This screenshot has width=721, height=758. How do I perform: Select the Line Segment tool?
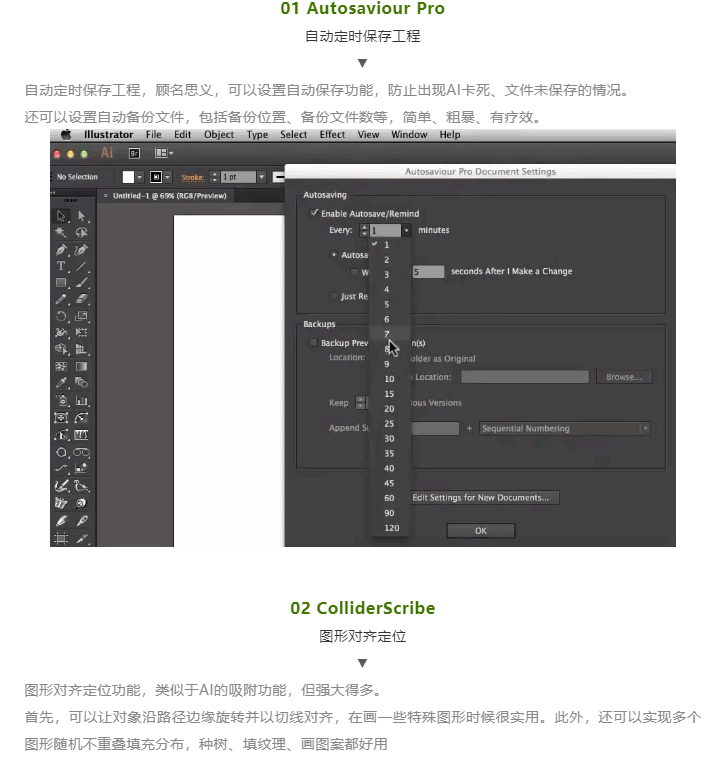click(x=81, y=266)
